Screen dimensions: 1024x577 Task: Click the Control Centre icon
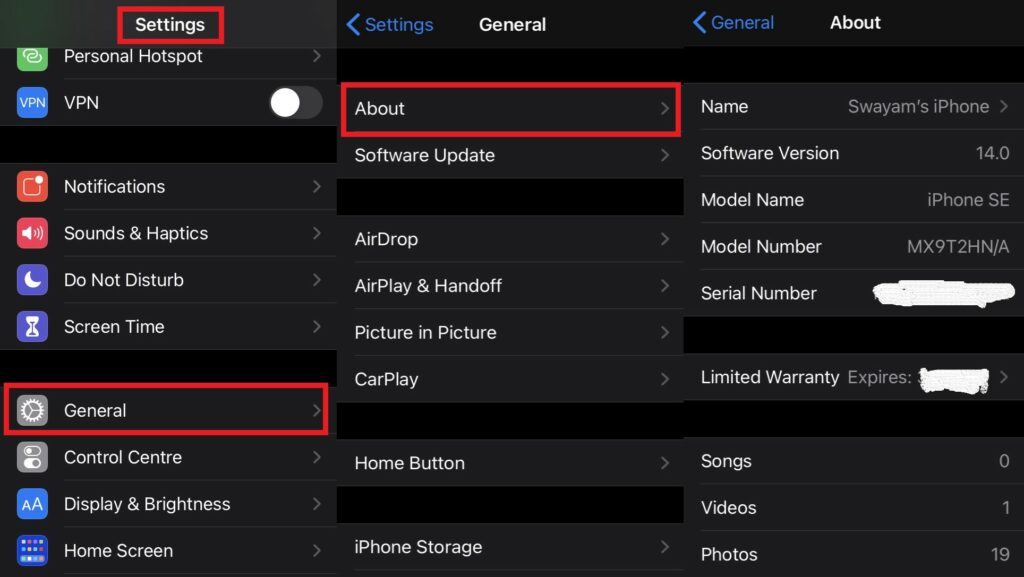[30, 457]
